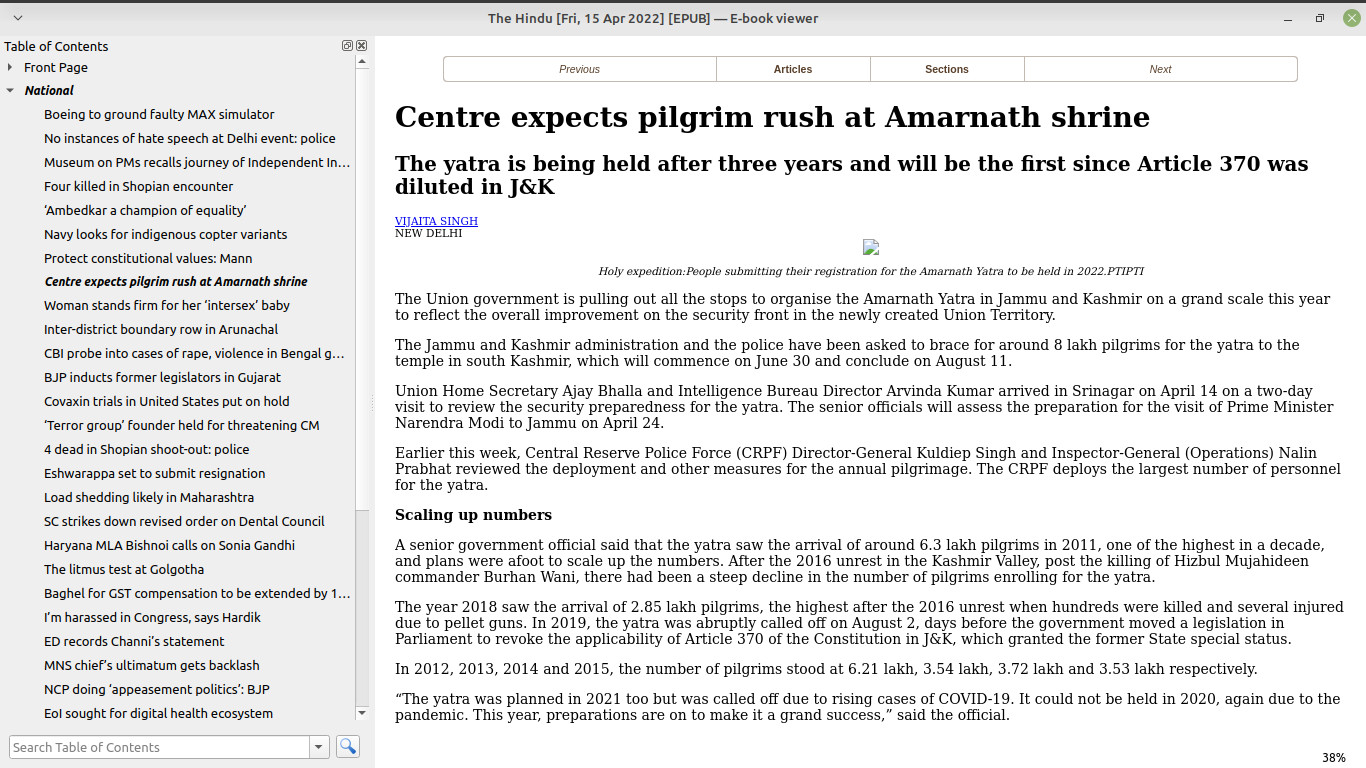
Task: Open 'Covaxin trials in United States put on hold'
Action: coord(167,401)
